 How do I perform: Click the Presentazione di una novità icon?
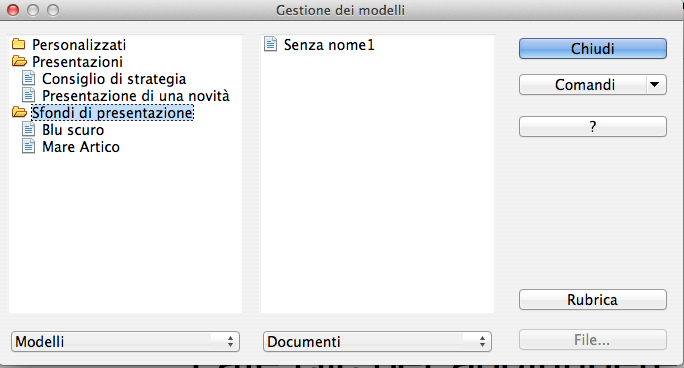pyautogui.click(x=29, y=95)
